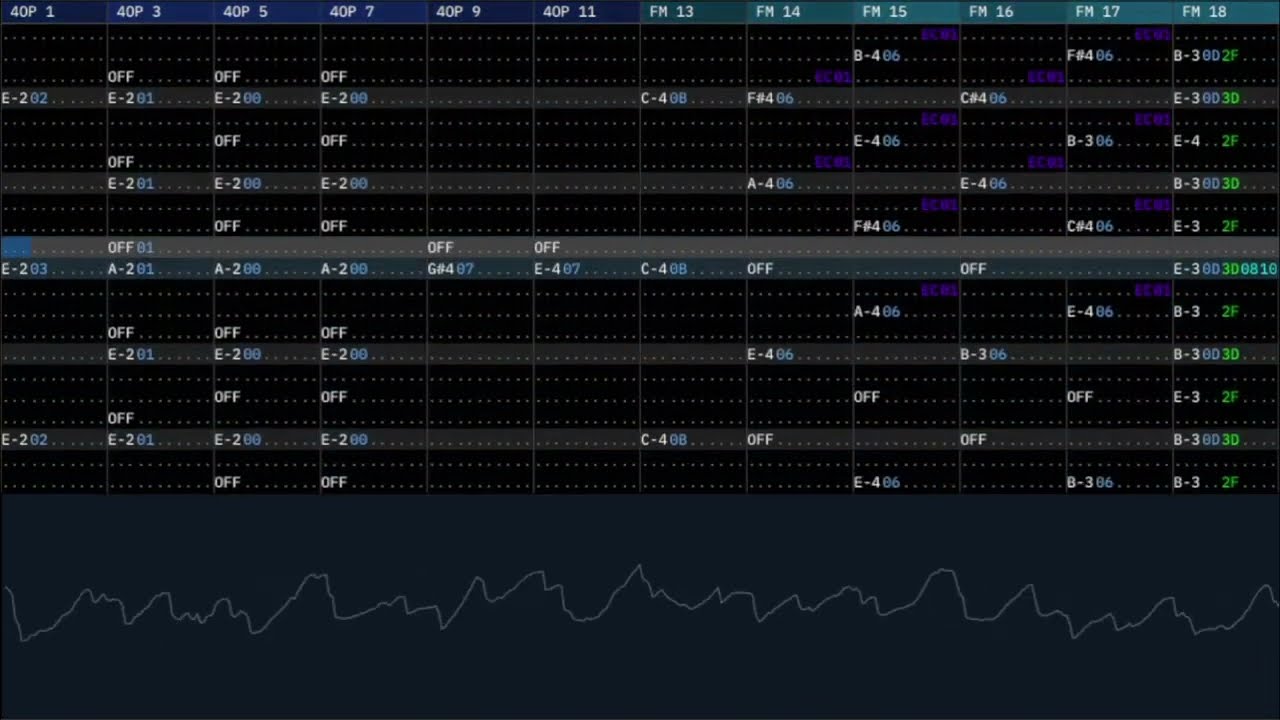Select the C#4 06 note in FM 17

[x=1091, y=226]
